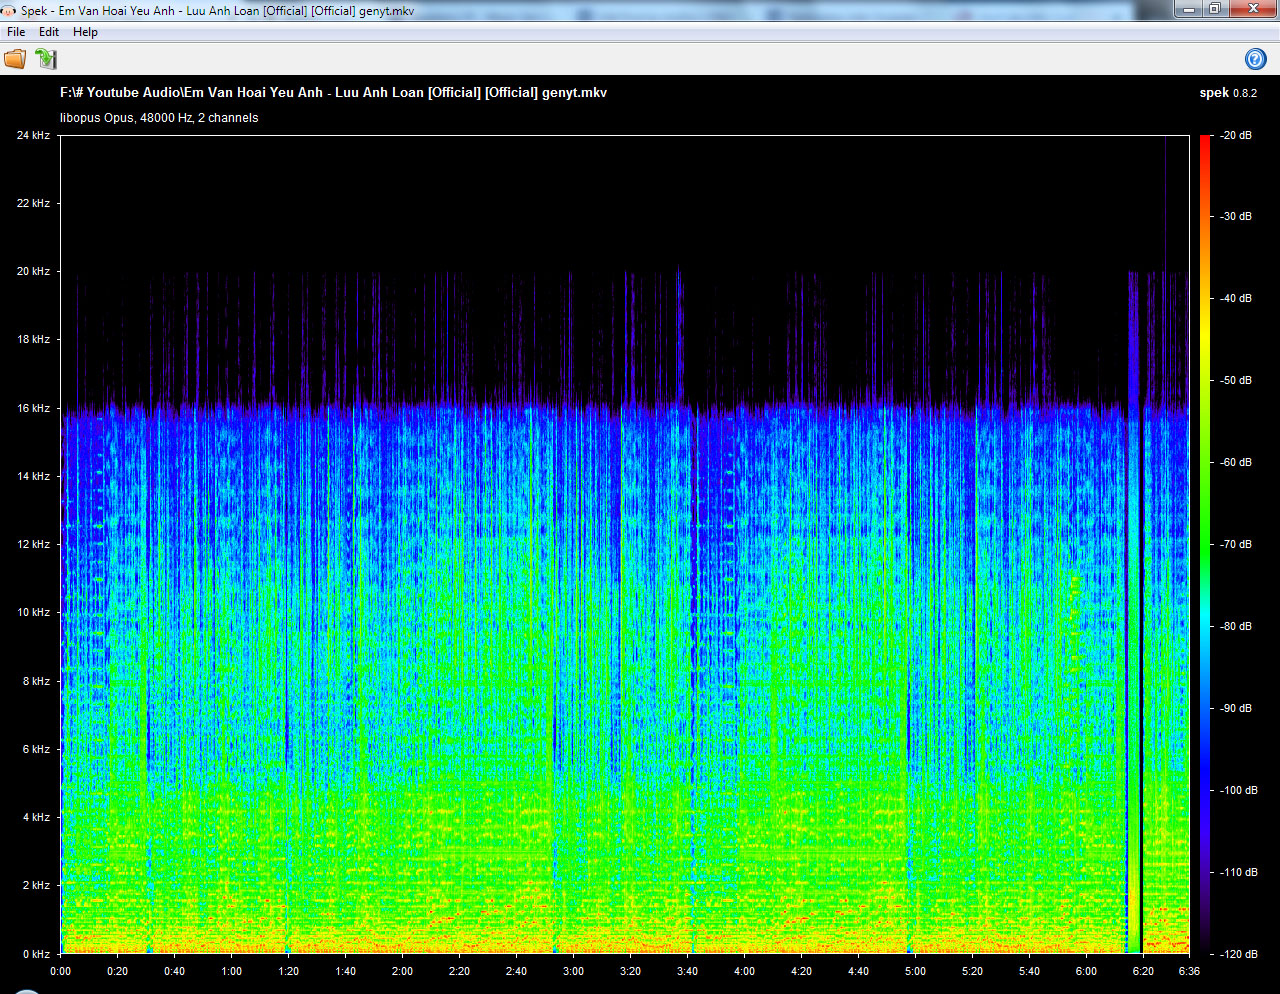Image resolution: width=1280 pixels, height=994 pixels.
Task: Click the -80 dB scale label
Action: point(1236,626)
